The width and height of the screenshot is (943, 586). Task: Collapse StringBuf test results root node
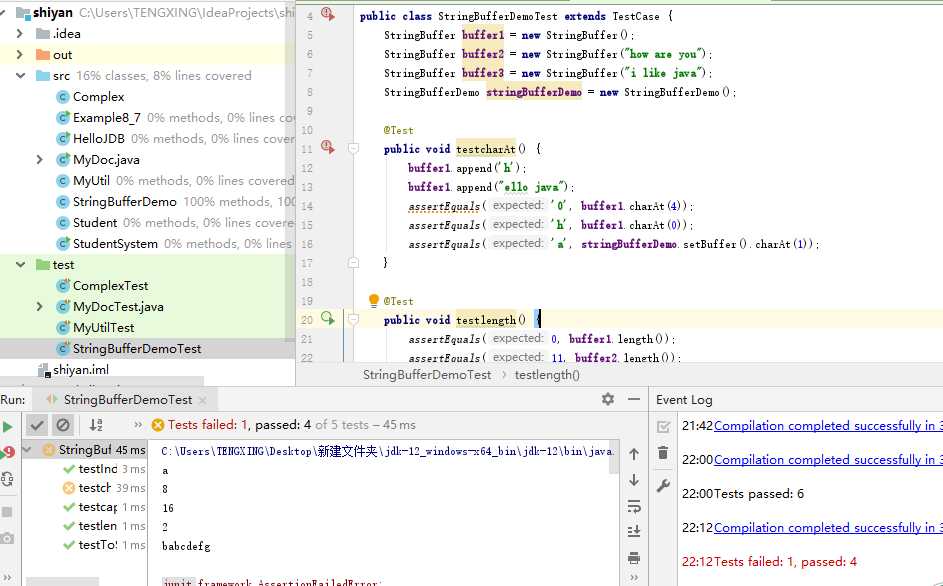(x=27, y=449)
